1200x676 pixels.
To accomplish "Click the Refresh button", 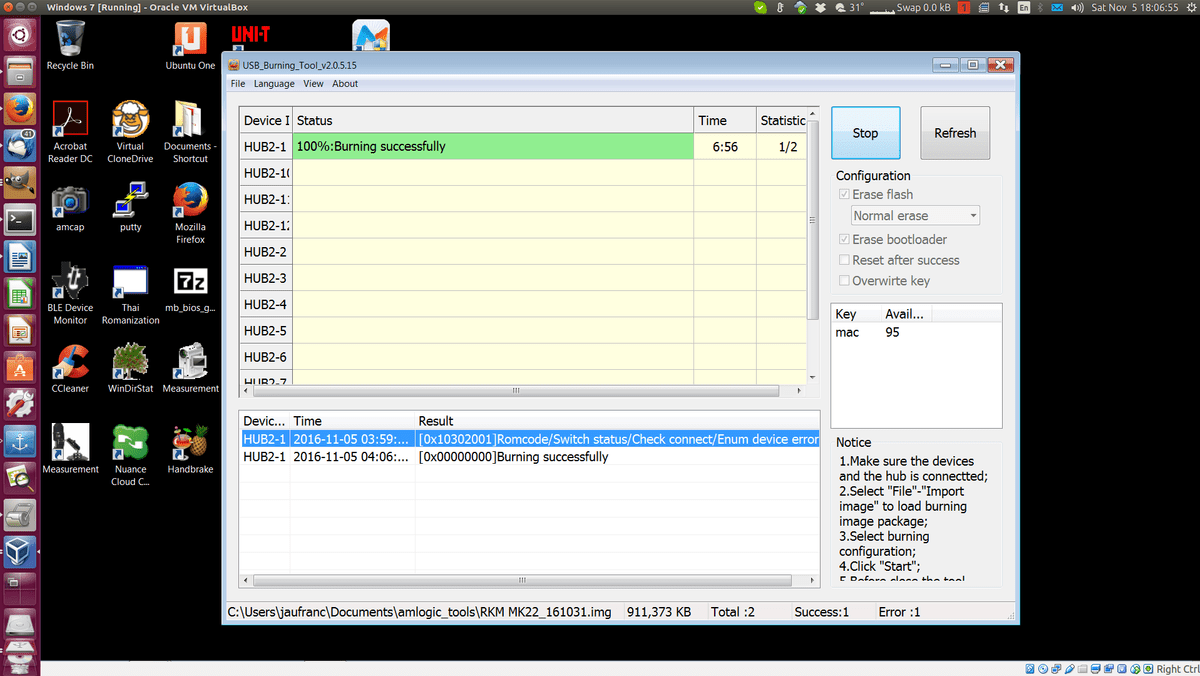I will pos(955,133).
